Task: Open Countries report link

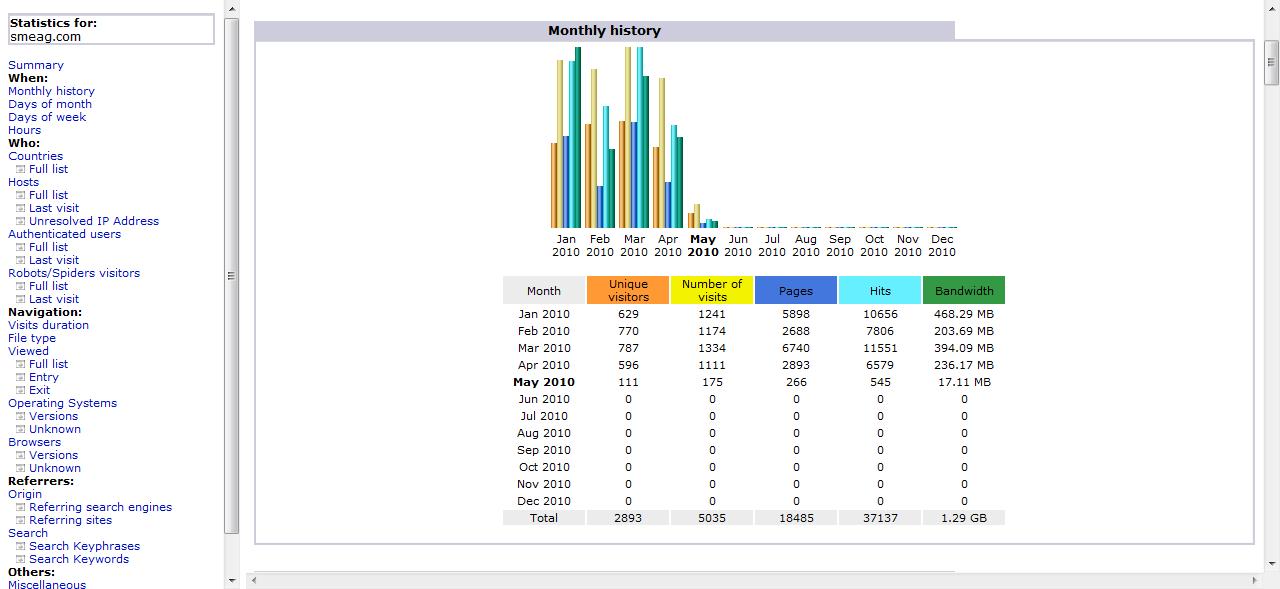Action: pos(35,156)
